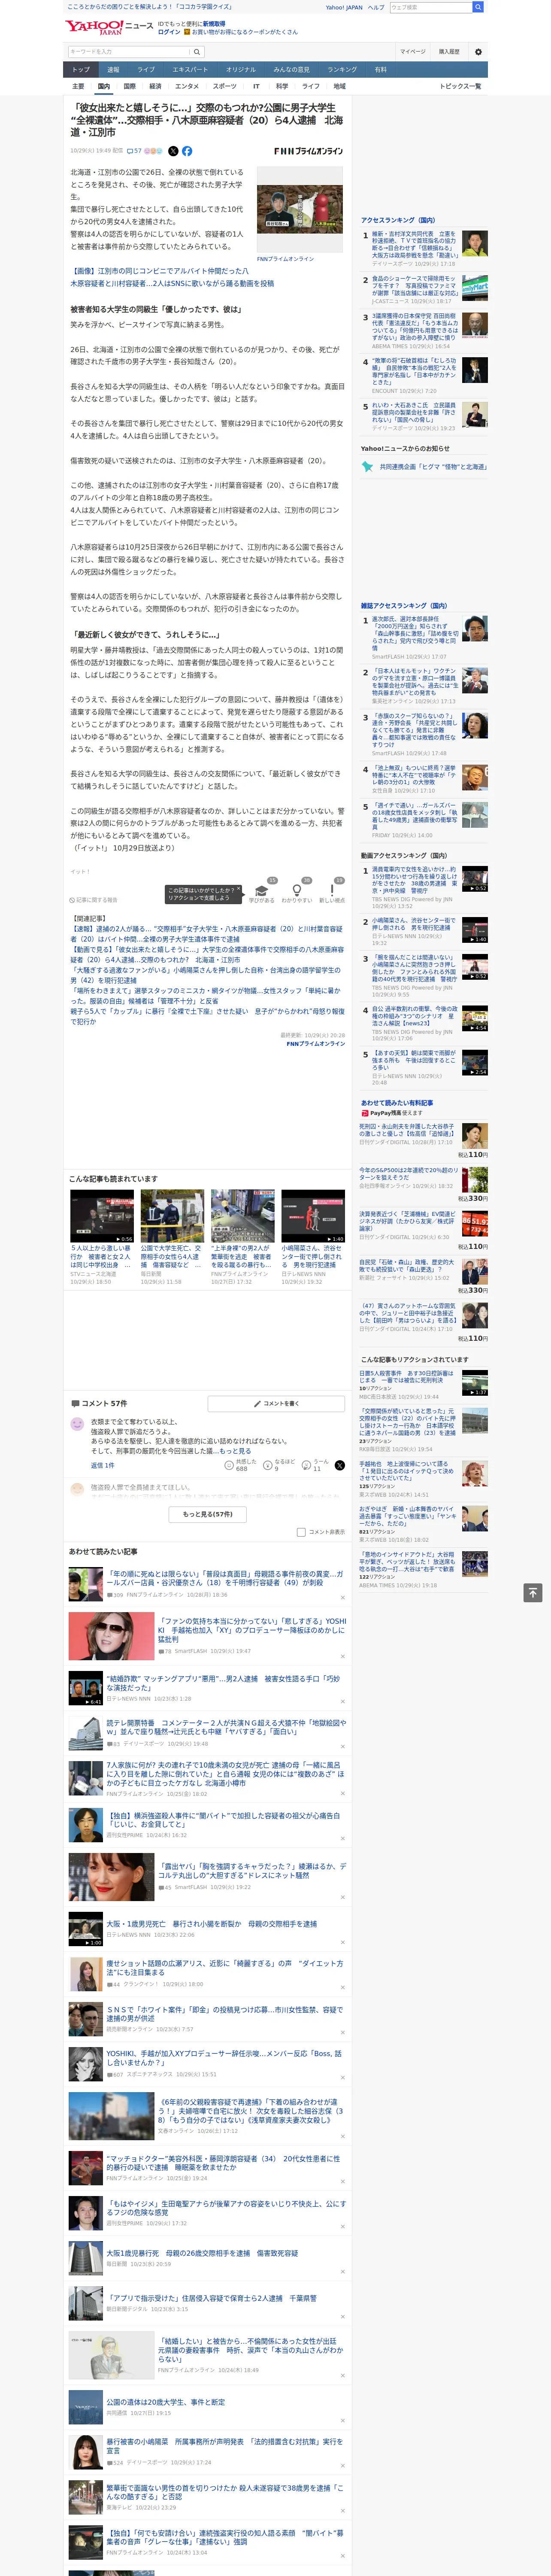The width and height of the screenshot is (551, 2576).
Task: Click the うーん reaction icon on comment
Action: 307,1465
